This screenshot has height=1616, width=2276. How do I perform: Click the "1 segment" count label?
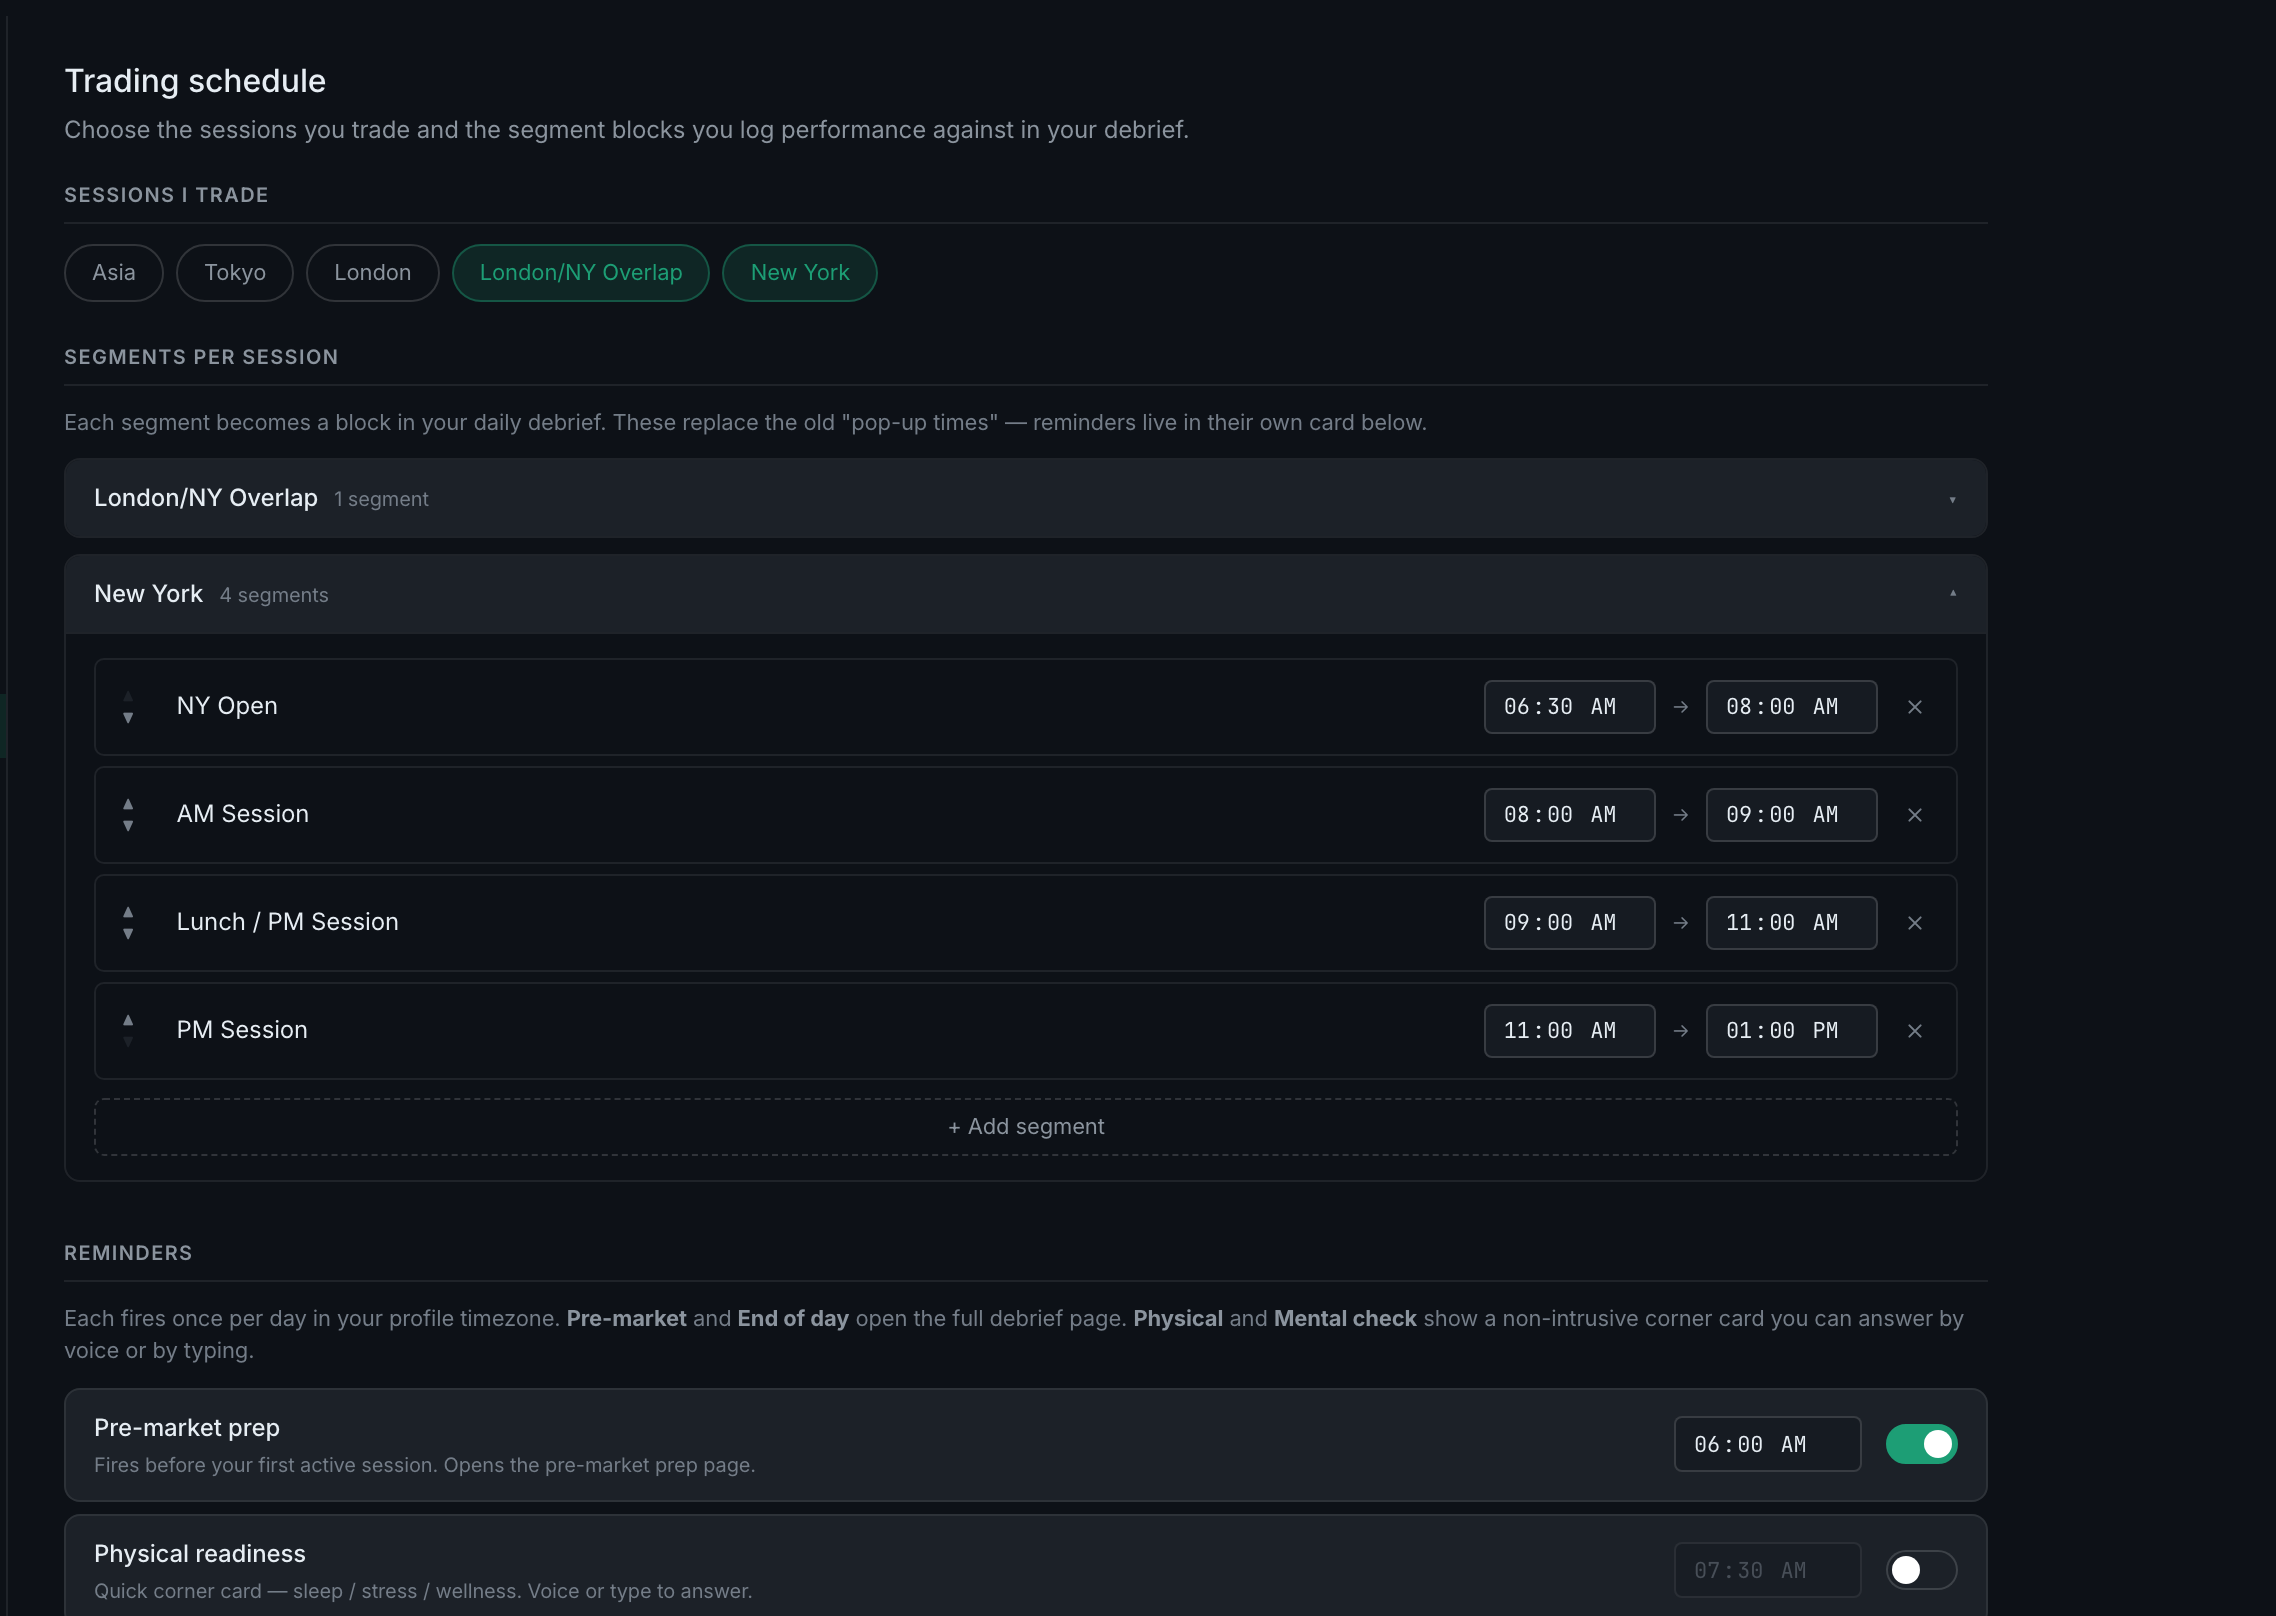point(381,499)
